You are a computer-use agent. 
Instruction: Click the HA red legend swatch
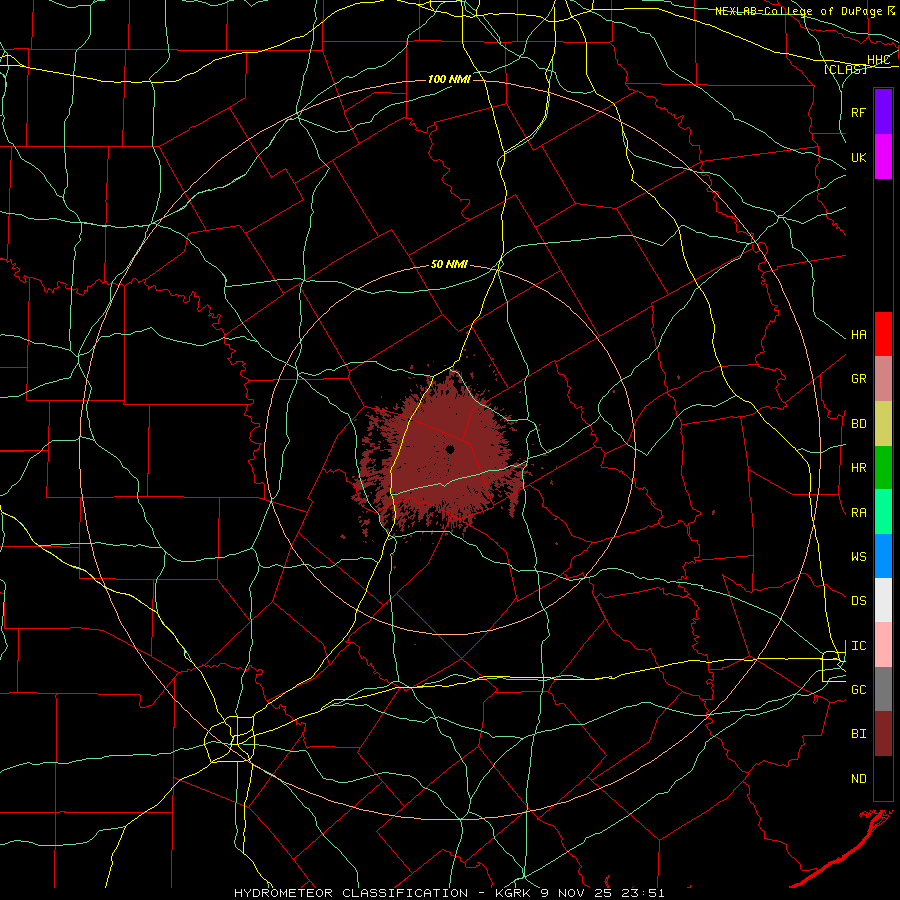click(883, 334)
